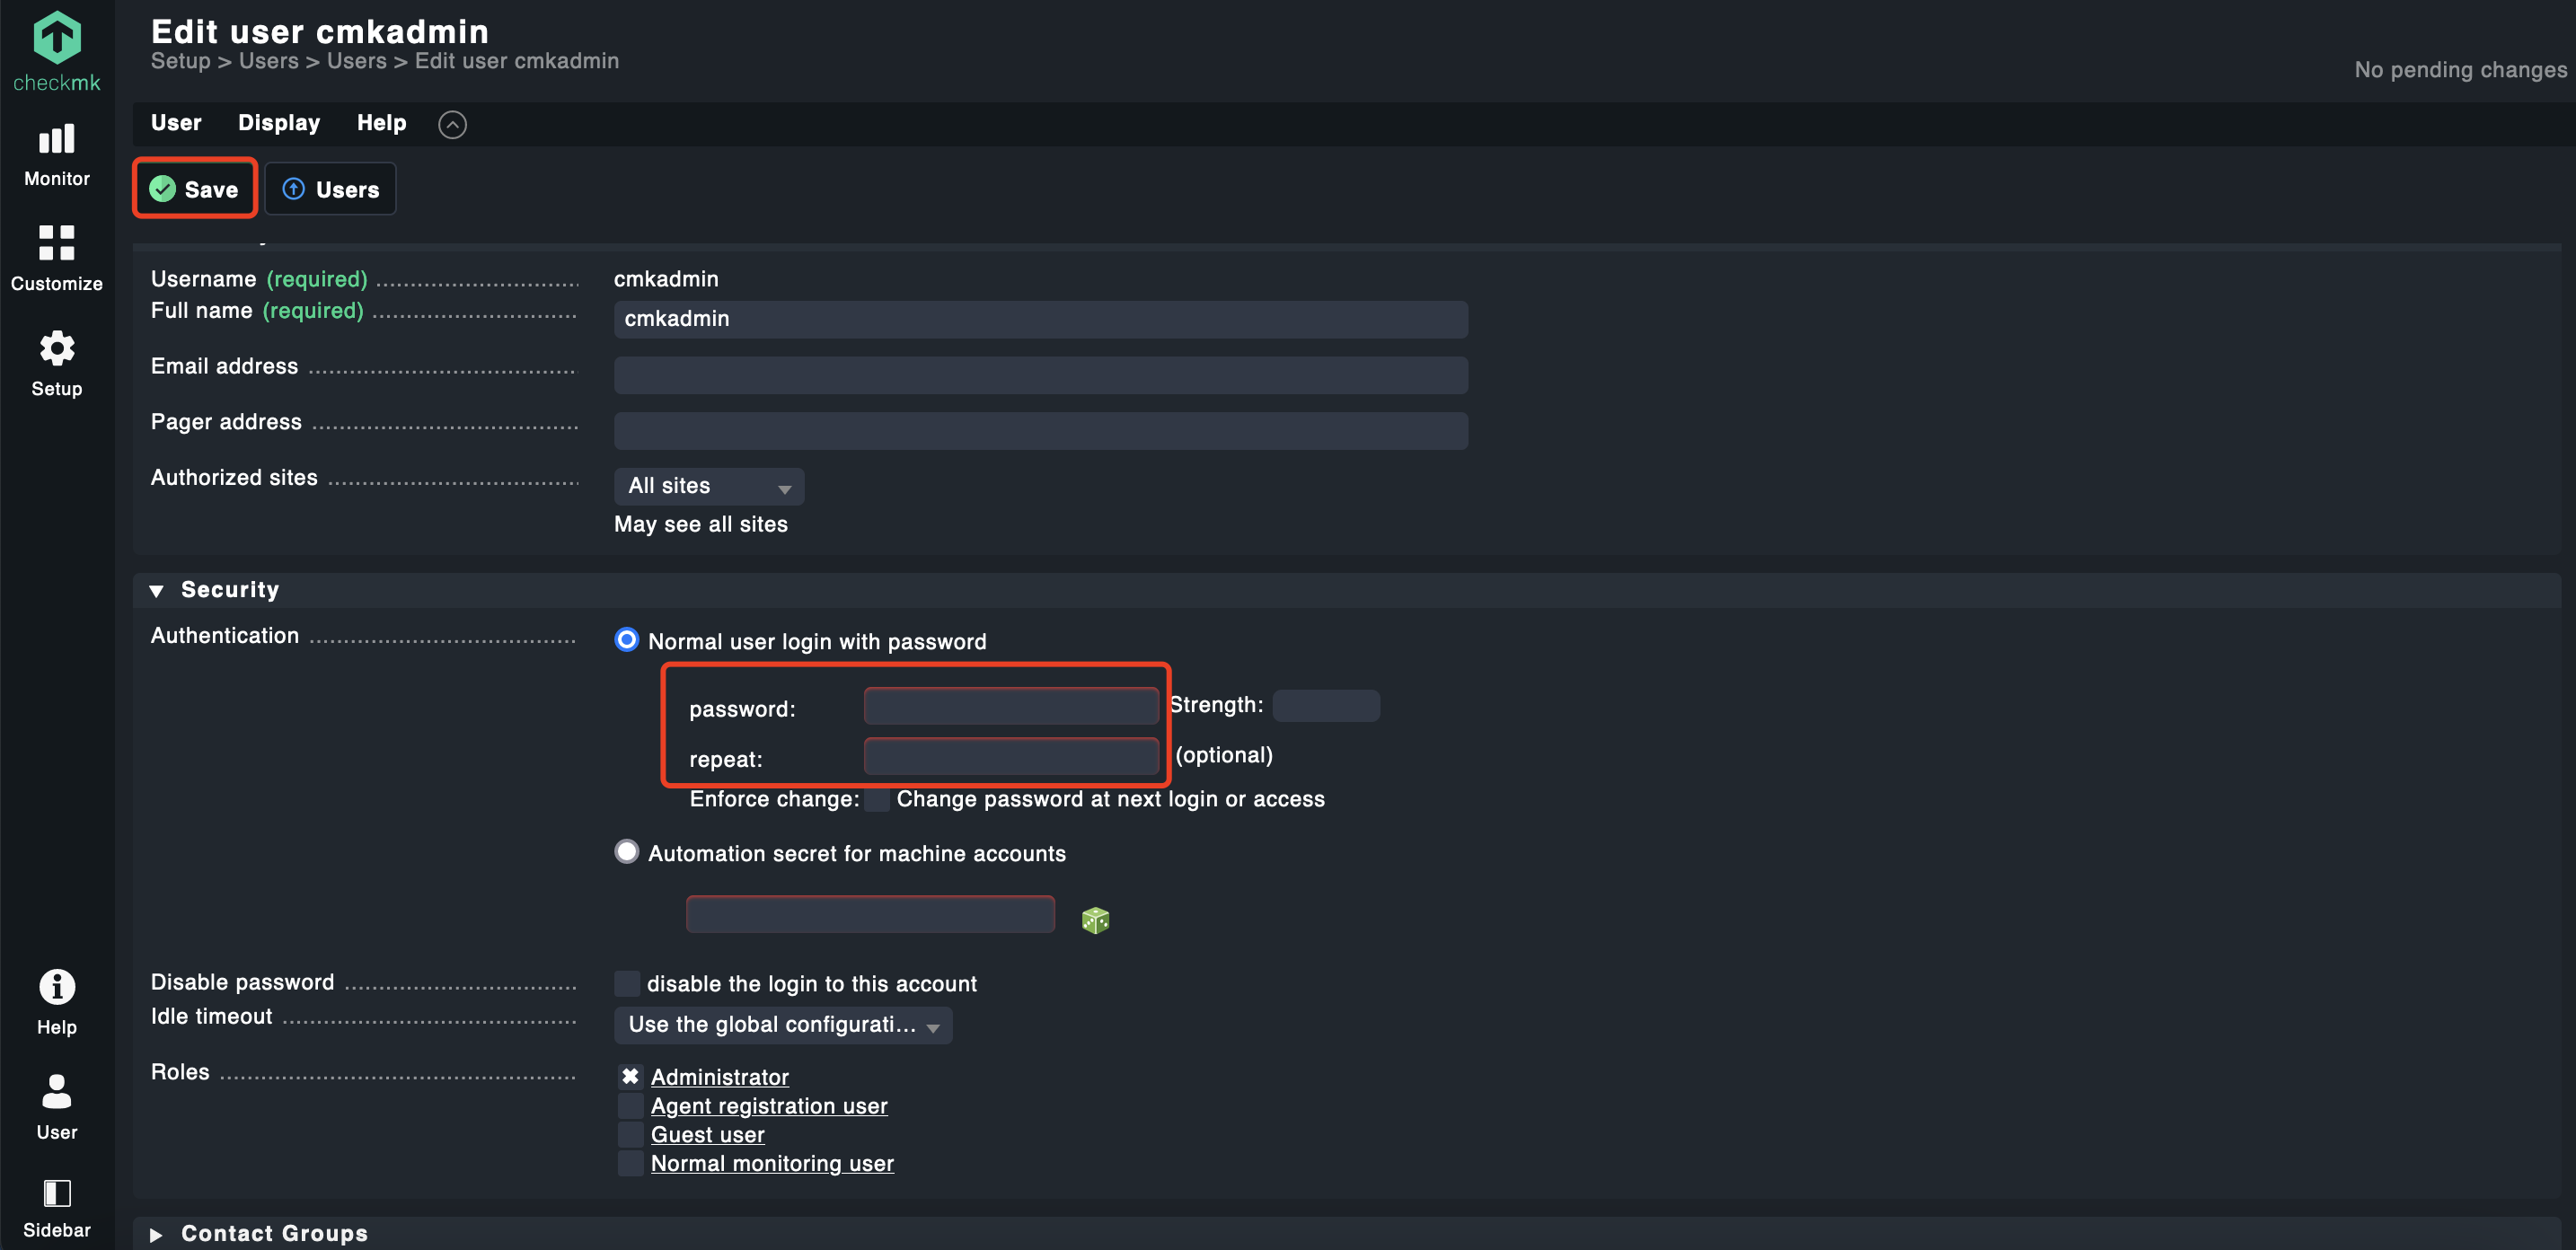Viewport: 2576px width, 1250px height.
Task: Enable disable the login to this account
Action: click(627, 983)
